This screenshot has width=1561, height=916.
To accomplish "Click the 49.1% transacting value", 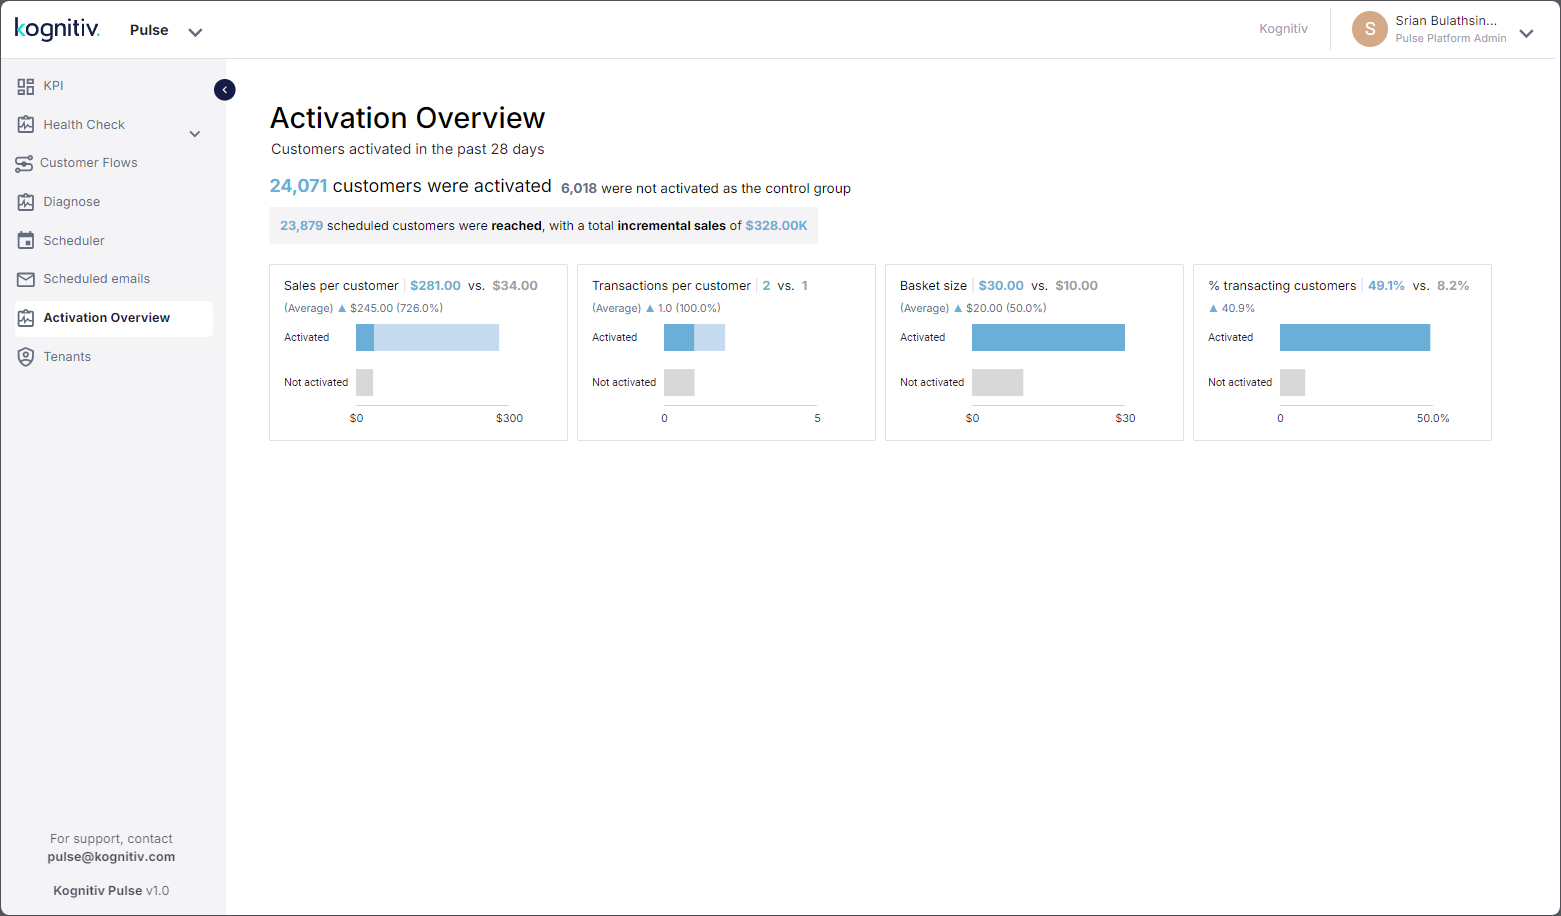I will coord(1386,286).
